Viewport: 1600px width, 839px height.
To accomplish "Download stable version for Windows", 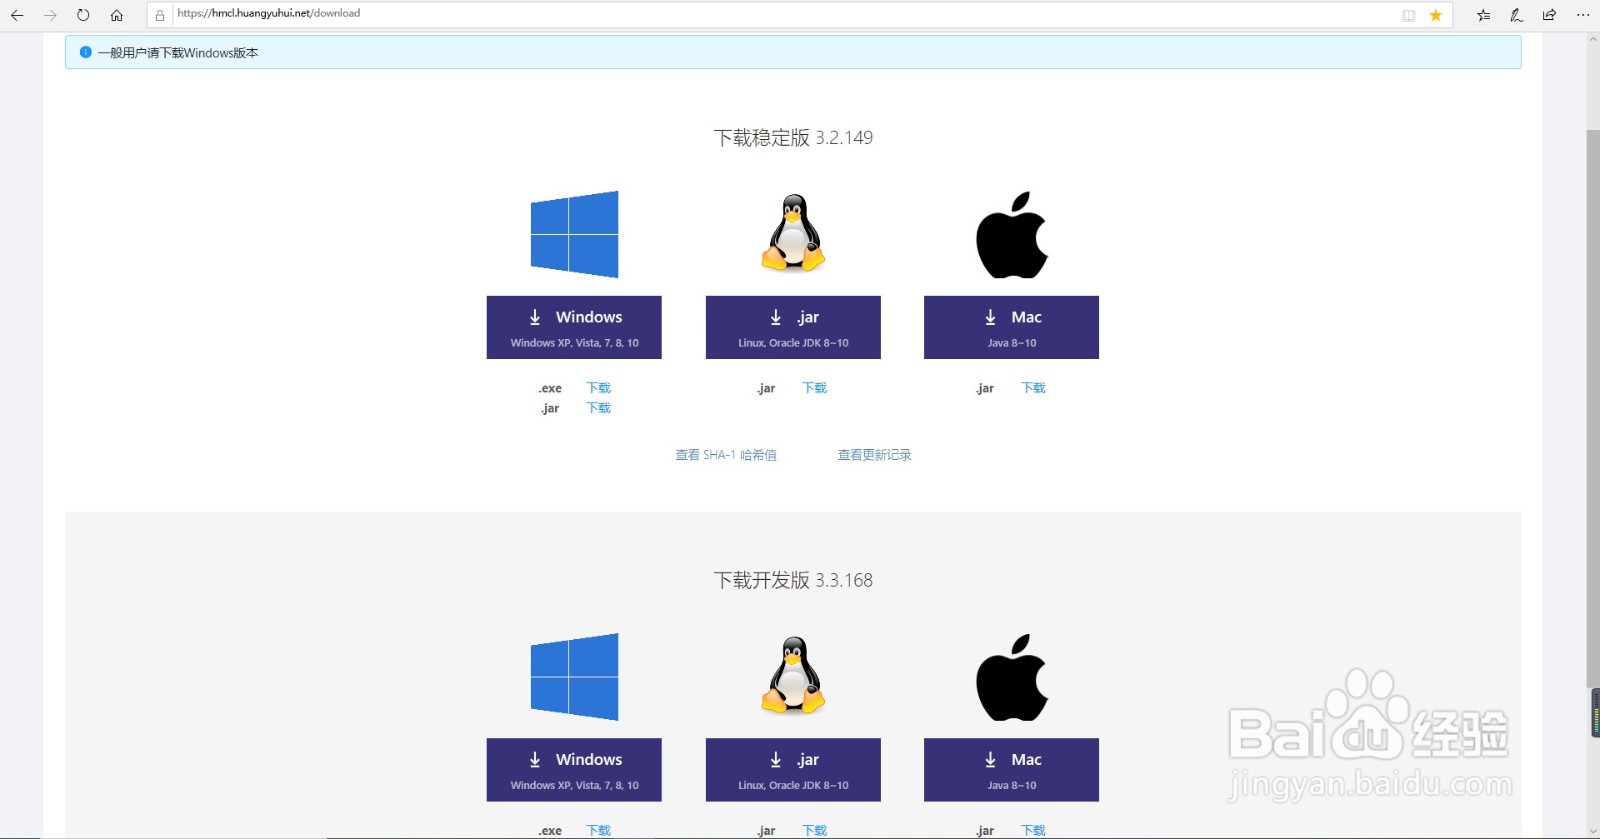I will tap(574, 327).
